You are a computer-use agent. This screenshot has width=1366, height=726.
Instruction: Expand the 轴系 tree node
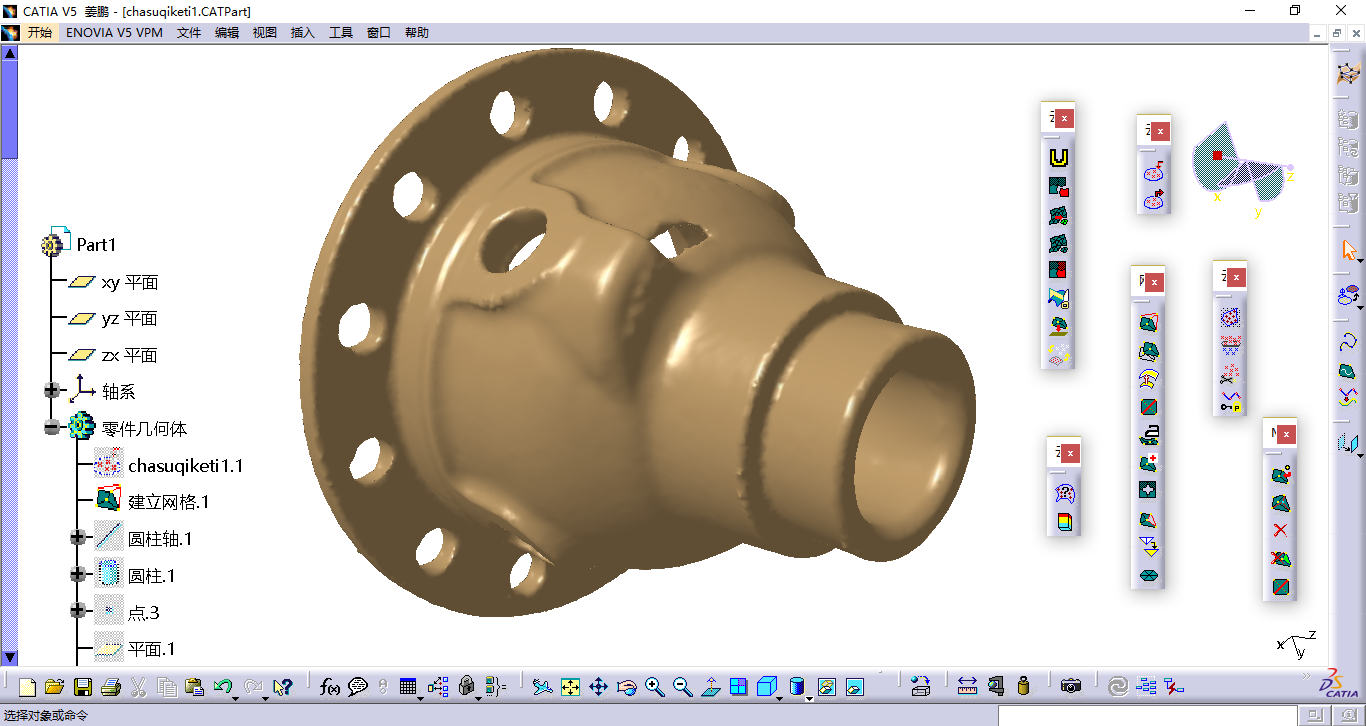point(52,391)
